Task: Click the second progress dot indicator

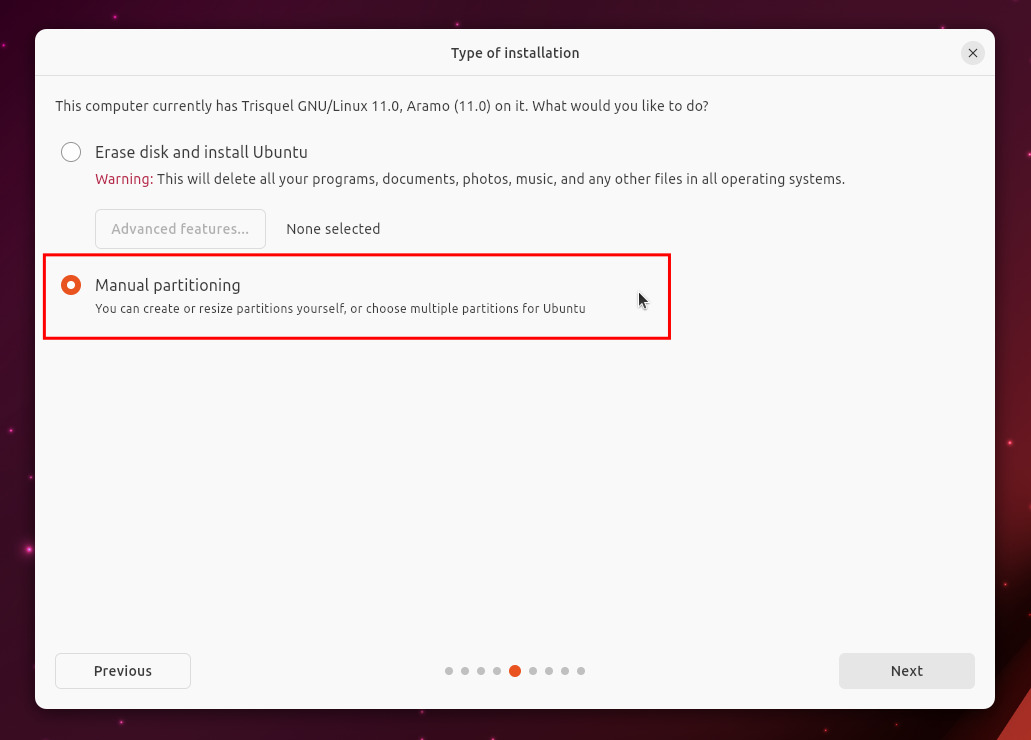Action: click(x=465, y=671)
